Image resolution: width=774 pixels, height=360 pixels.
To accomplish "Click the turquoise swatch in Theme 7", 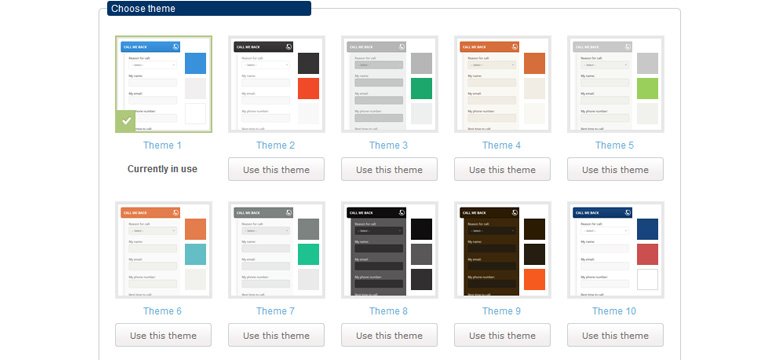I will pyautogui.click(x=309, y=254).
